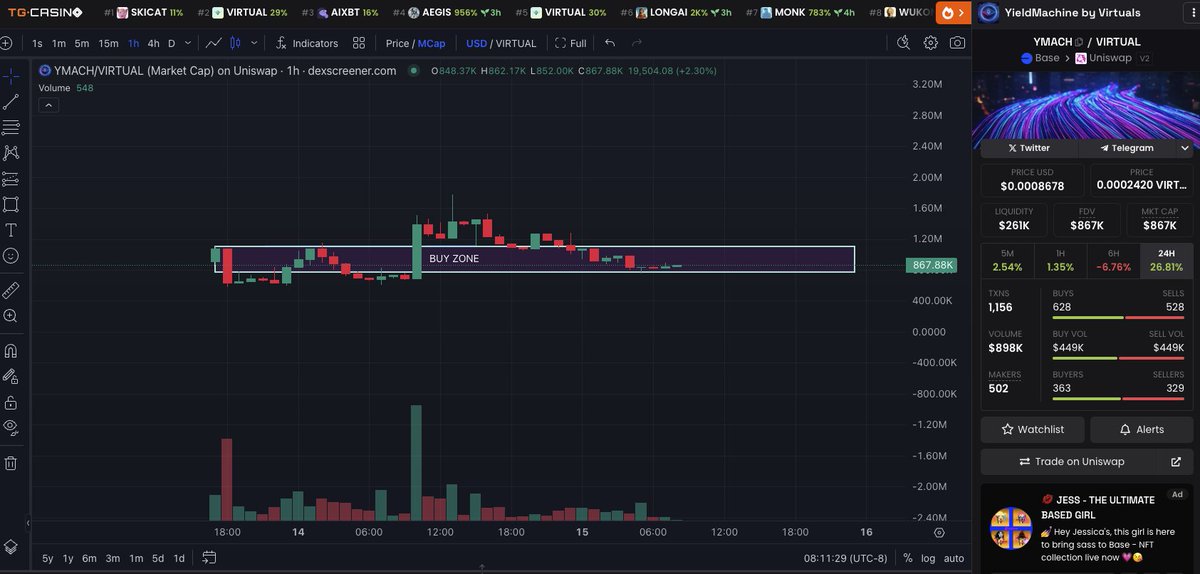
Task: Add a symbol to compare
Action: click(x=6, y=43)
